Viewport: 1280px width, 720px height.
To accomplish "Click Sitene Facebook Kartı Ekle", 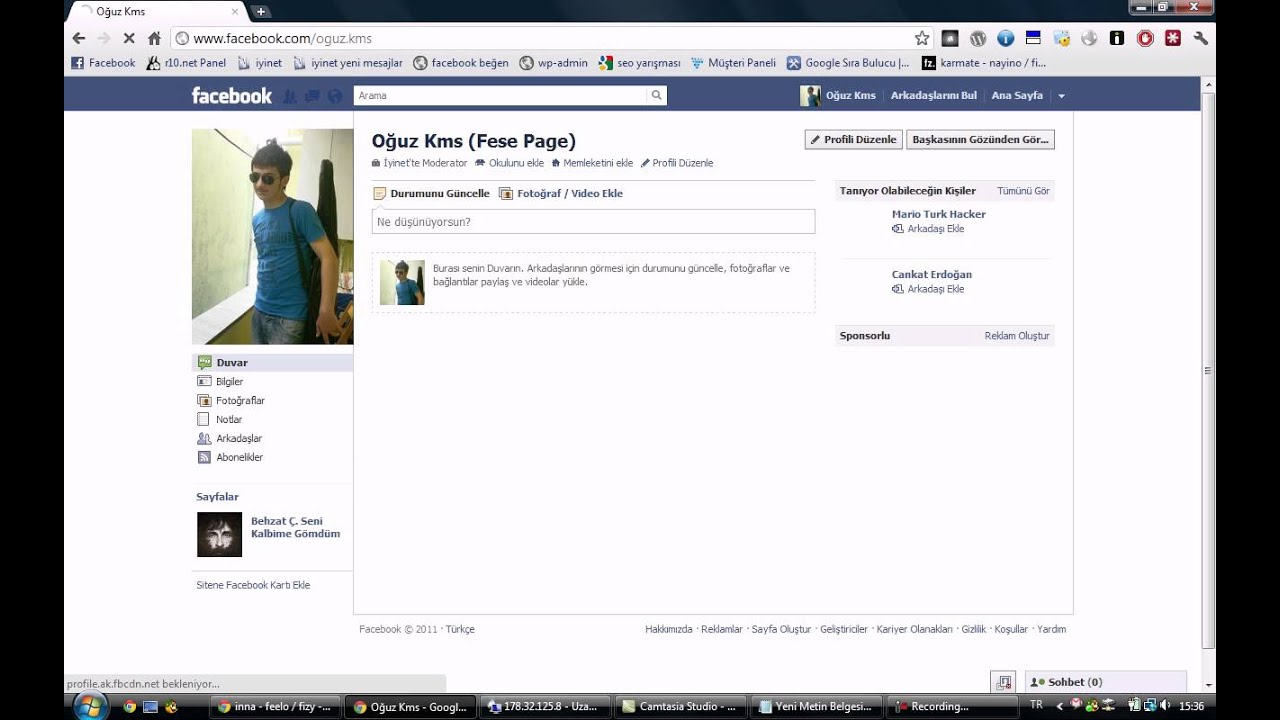I will pyautogui.click(x=253, y=585).
